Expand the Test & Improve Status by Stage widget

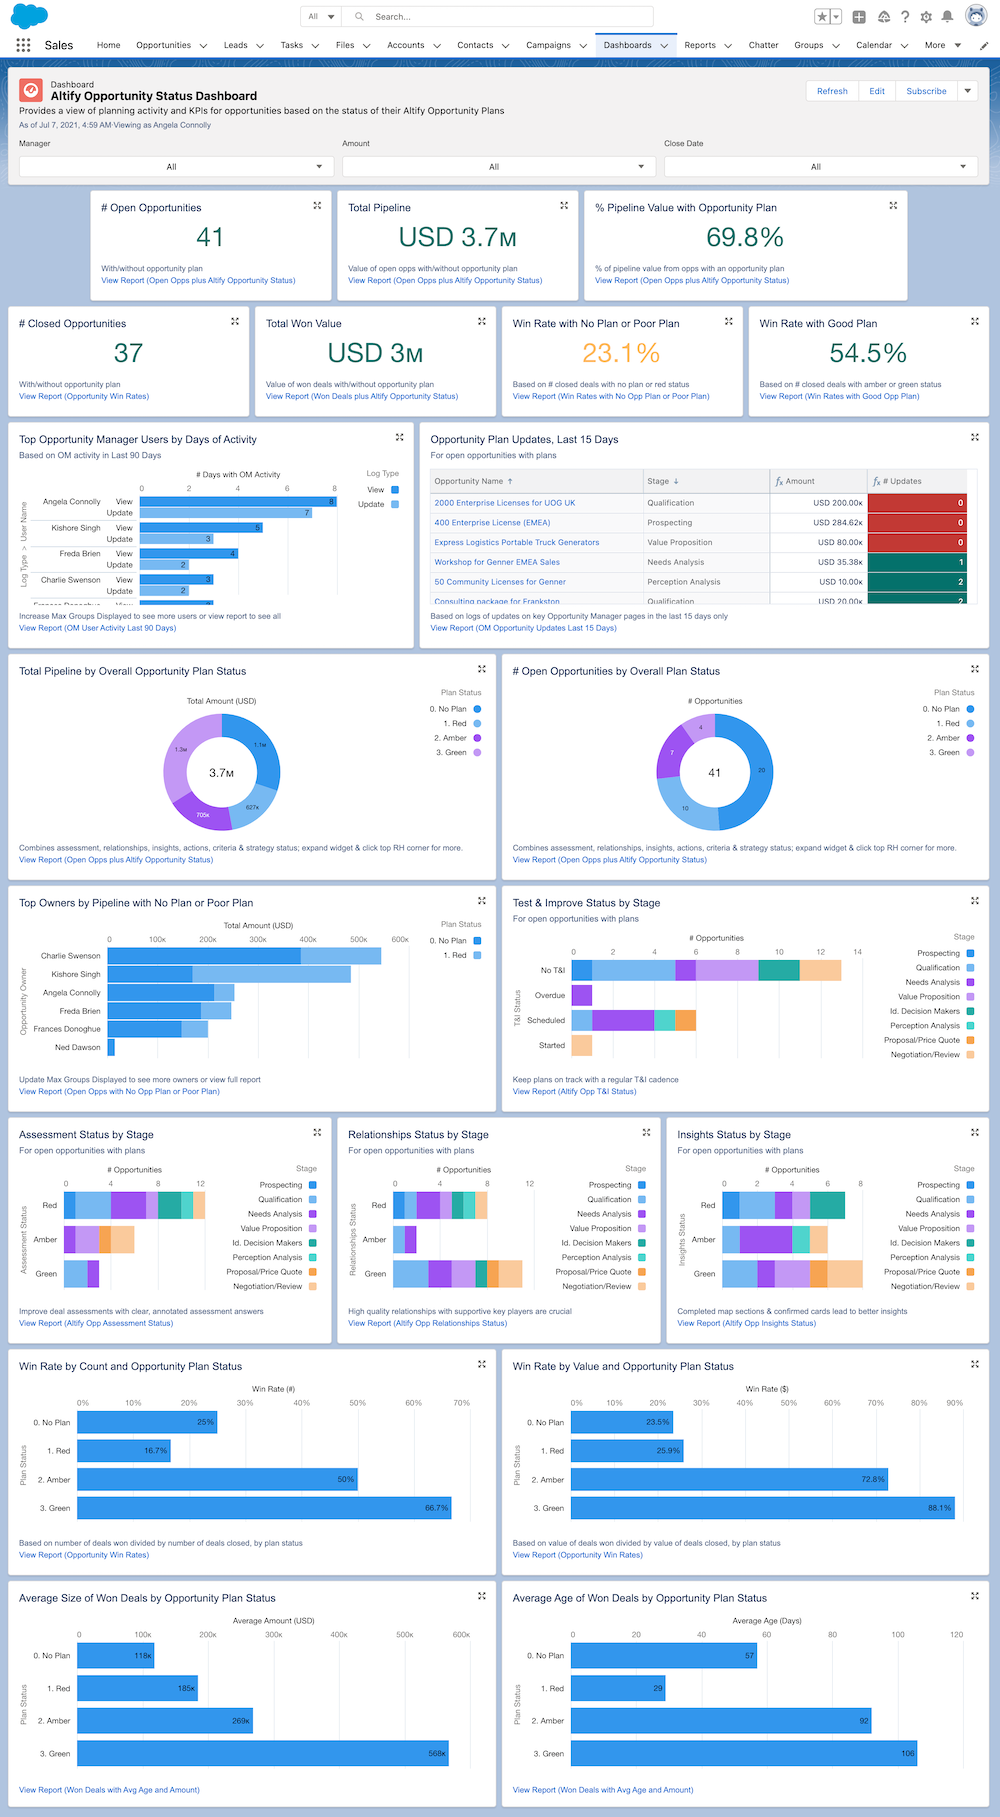[x=975, y=901]
